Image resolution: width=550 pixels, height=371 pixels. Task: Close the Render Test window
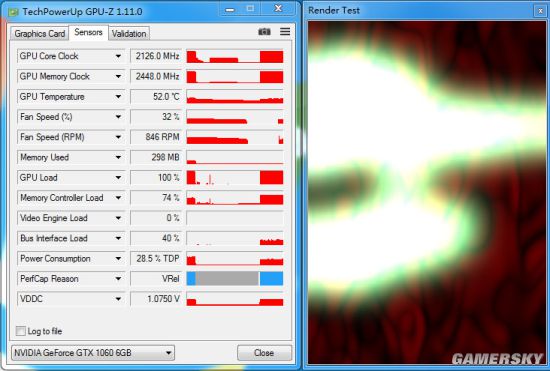(540, 11)
